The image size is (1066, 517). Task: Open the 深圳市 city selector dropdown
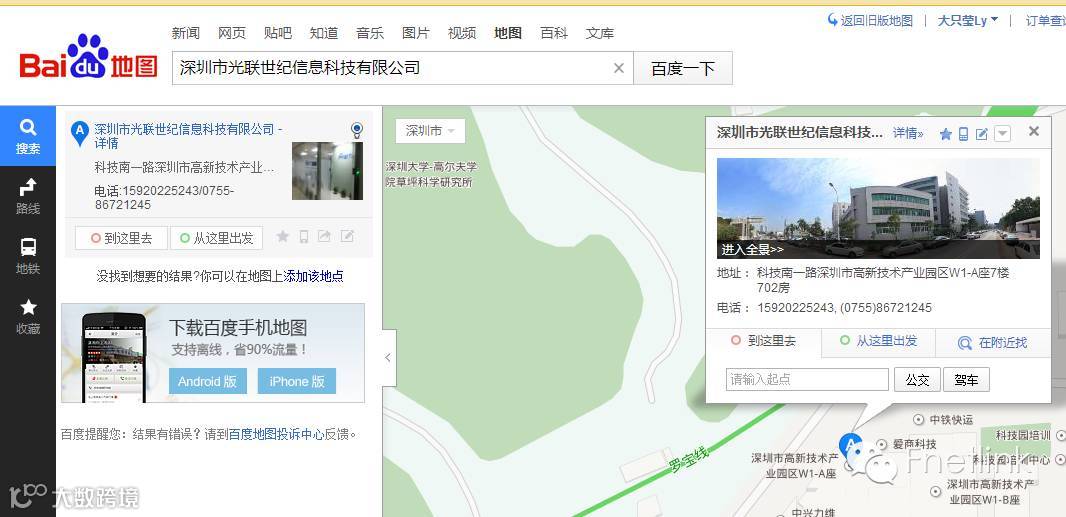point(430,131)
